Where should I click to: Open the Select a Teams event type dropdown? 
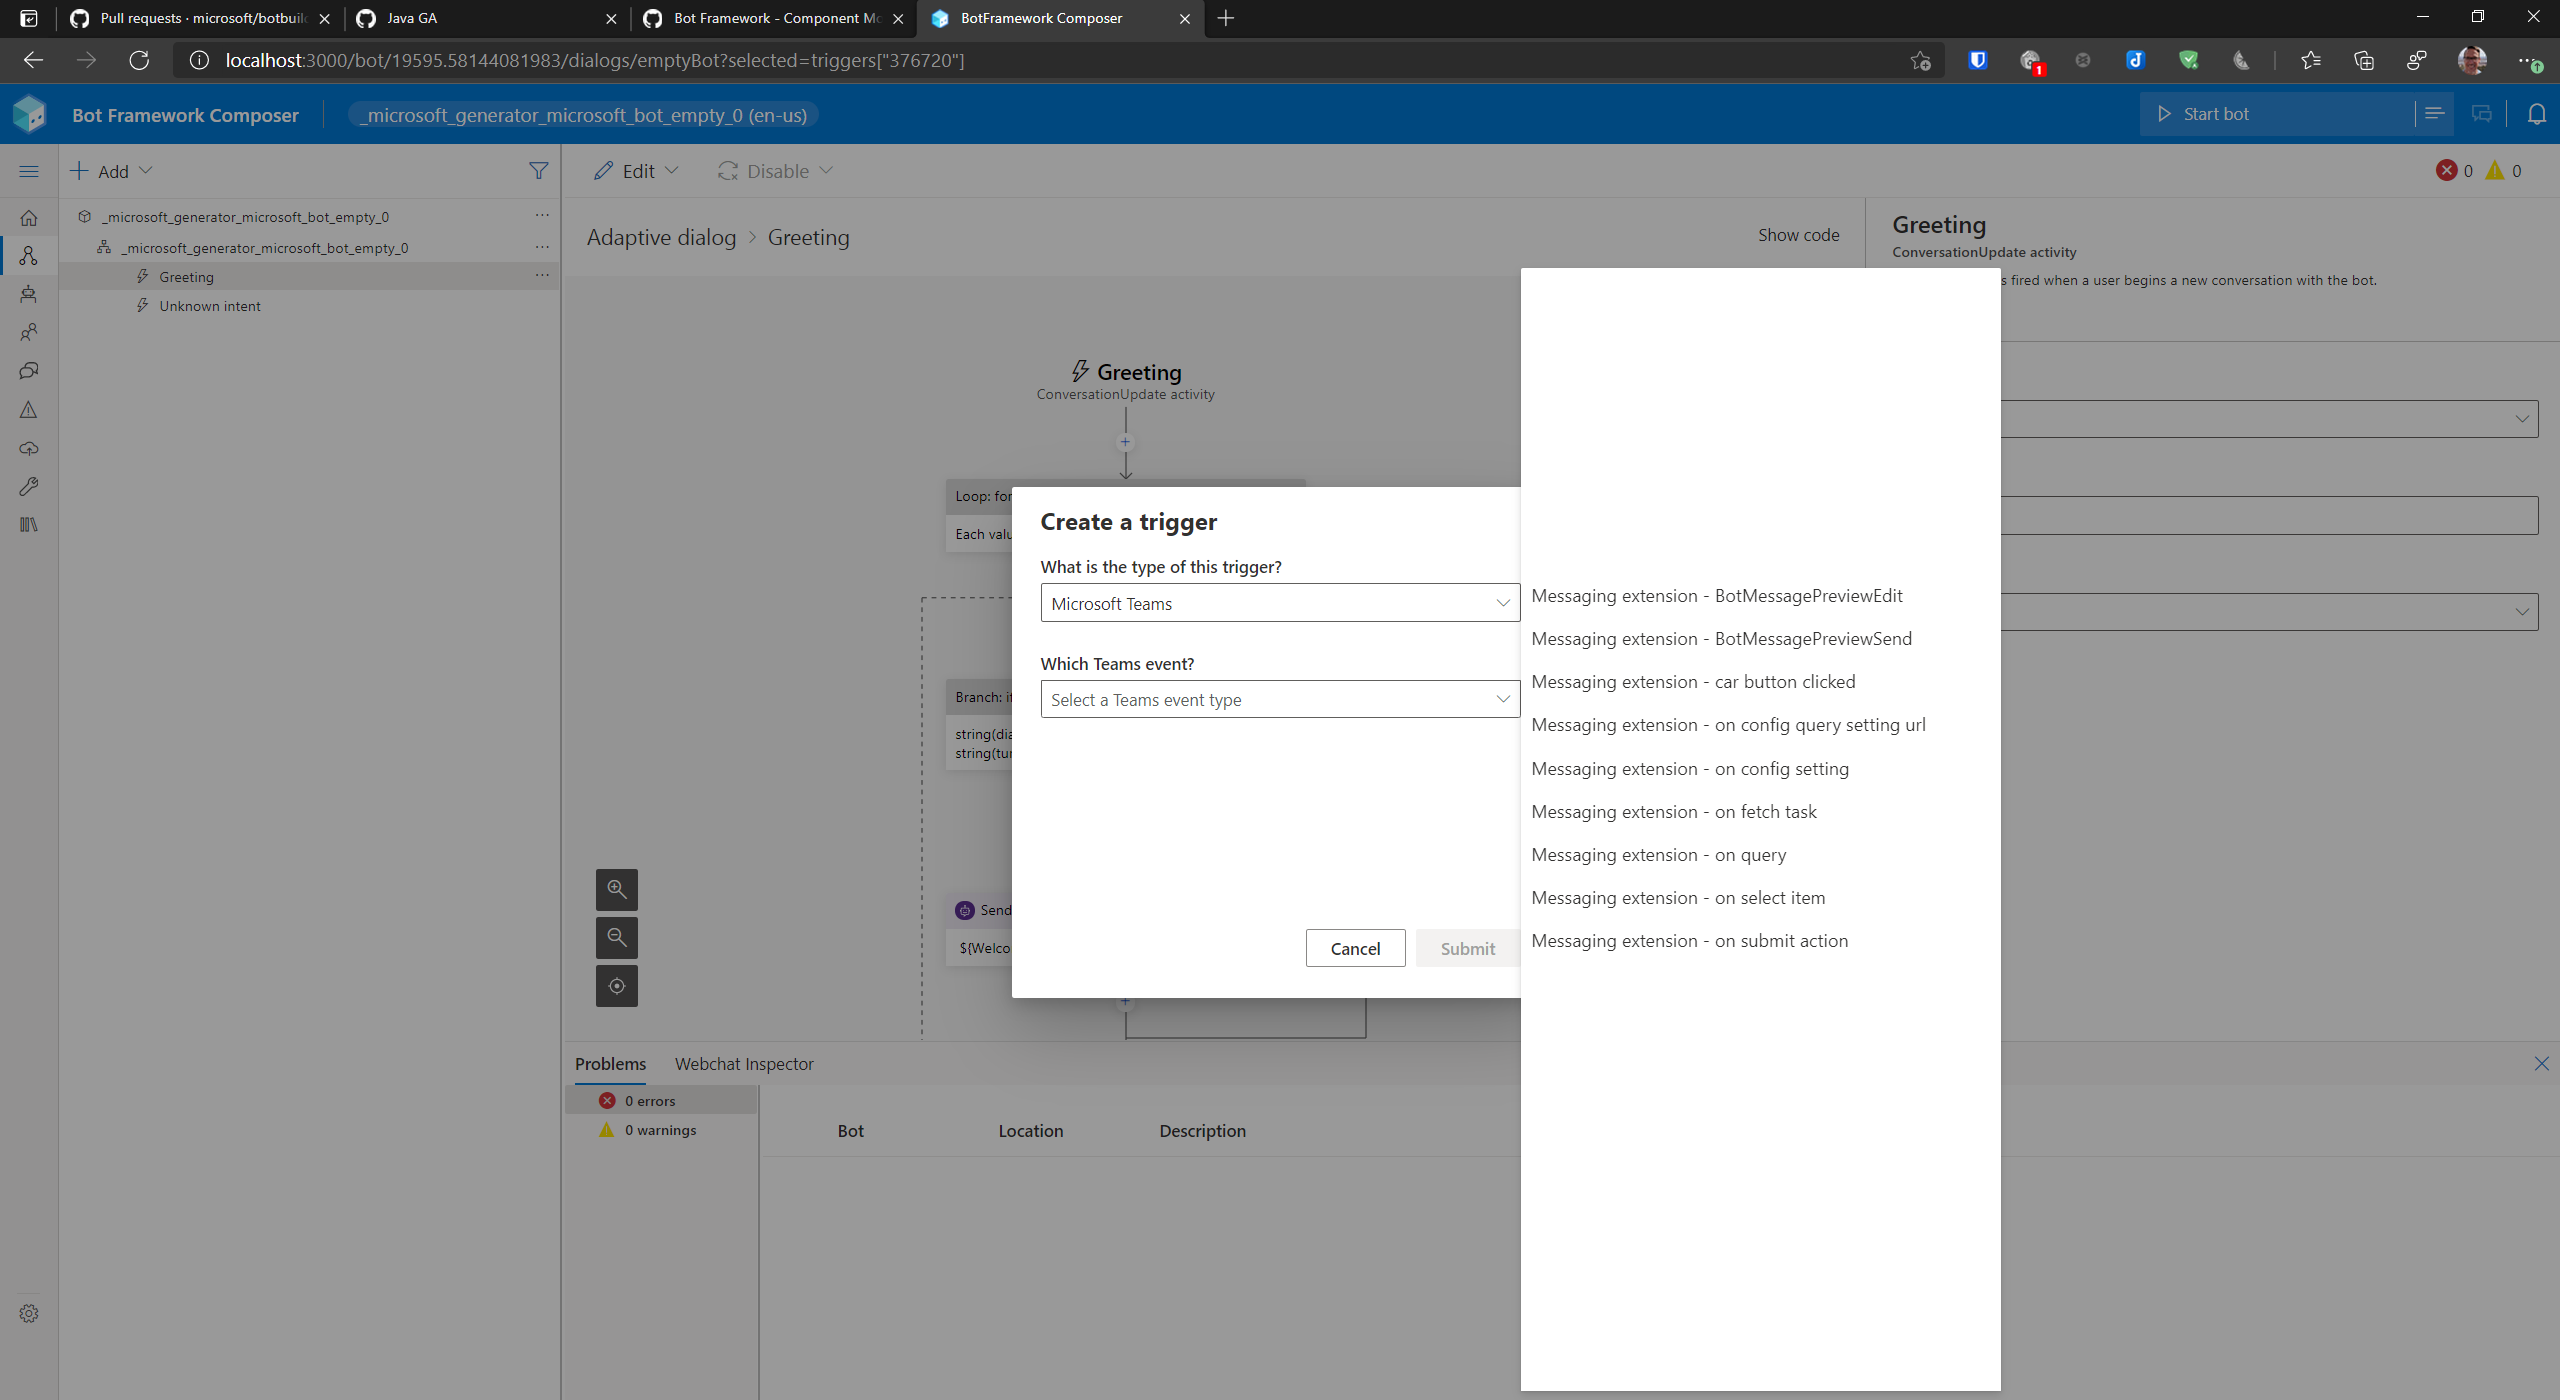pos(1279,698)
